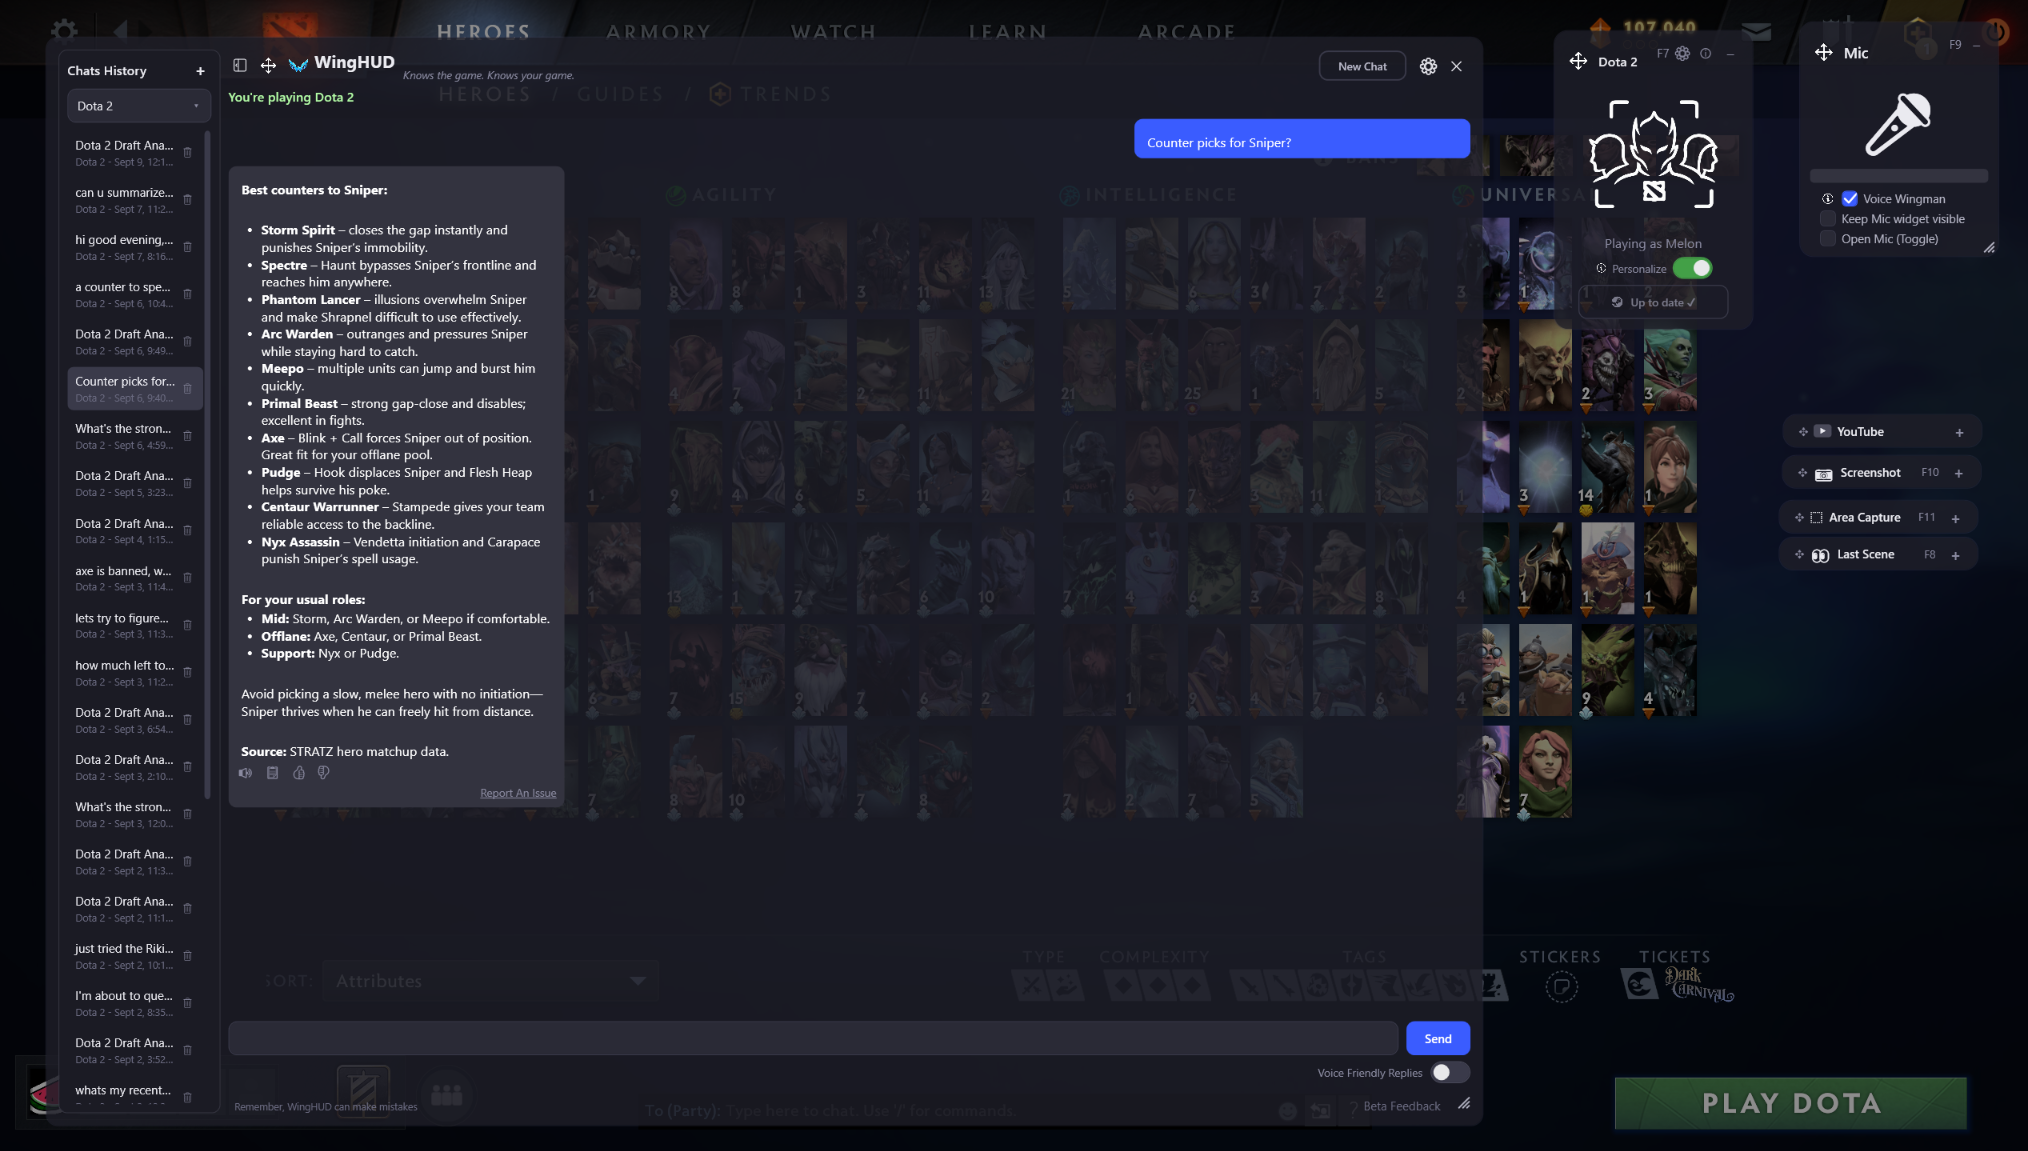Open the Dota 2 game filter dropdown
2028x1151 pixels.
138,106
